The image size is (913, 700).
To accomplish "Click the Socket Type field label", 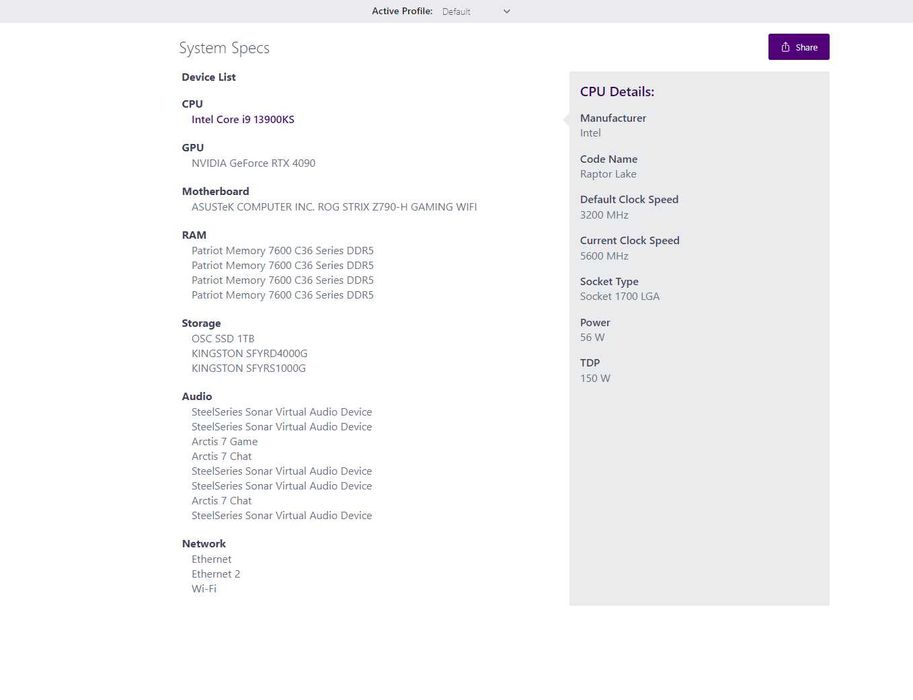I will pos(609,281).
